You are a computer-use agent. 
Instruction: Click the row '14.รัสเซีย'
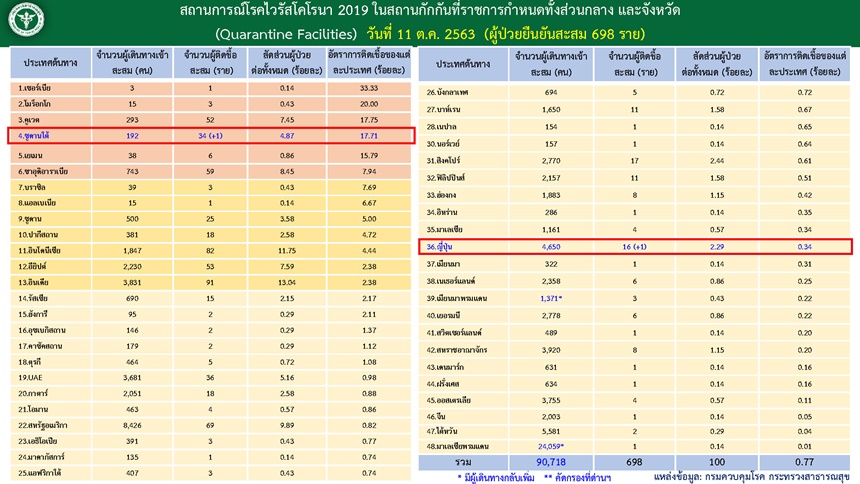(x=210, y=298)
